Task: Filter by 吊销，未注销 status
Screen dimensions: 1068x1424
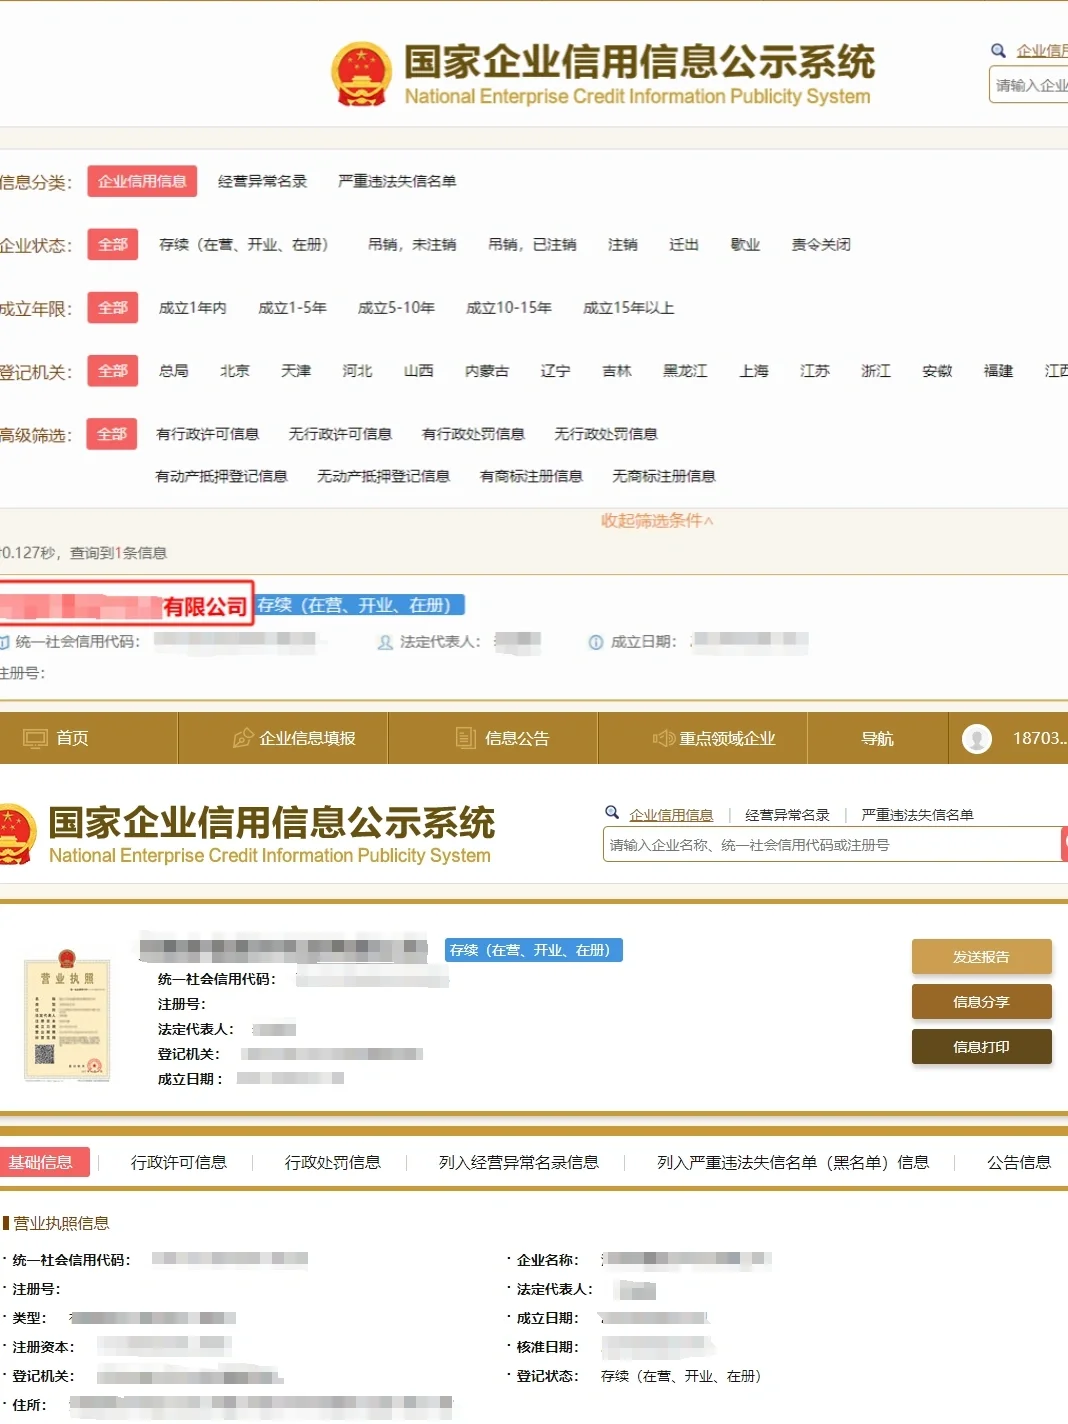Action: point(412,244)
